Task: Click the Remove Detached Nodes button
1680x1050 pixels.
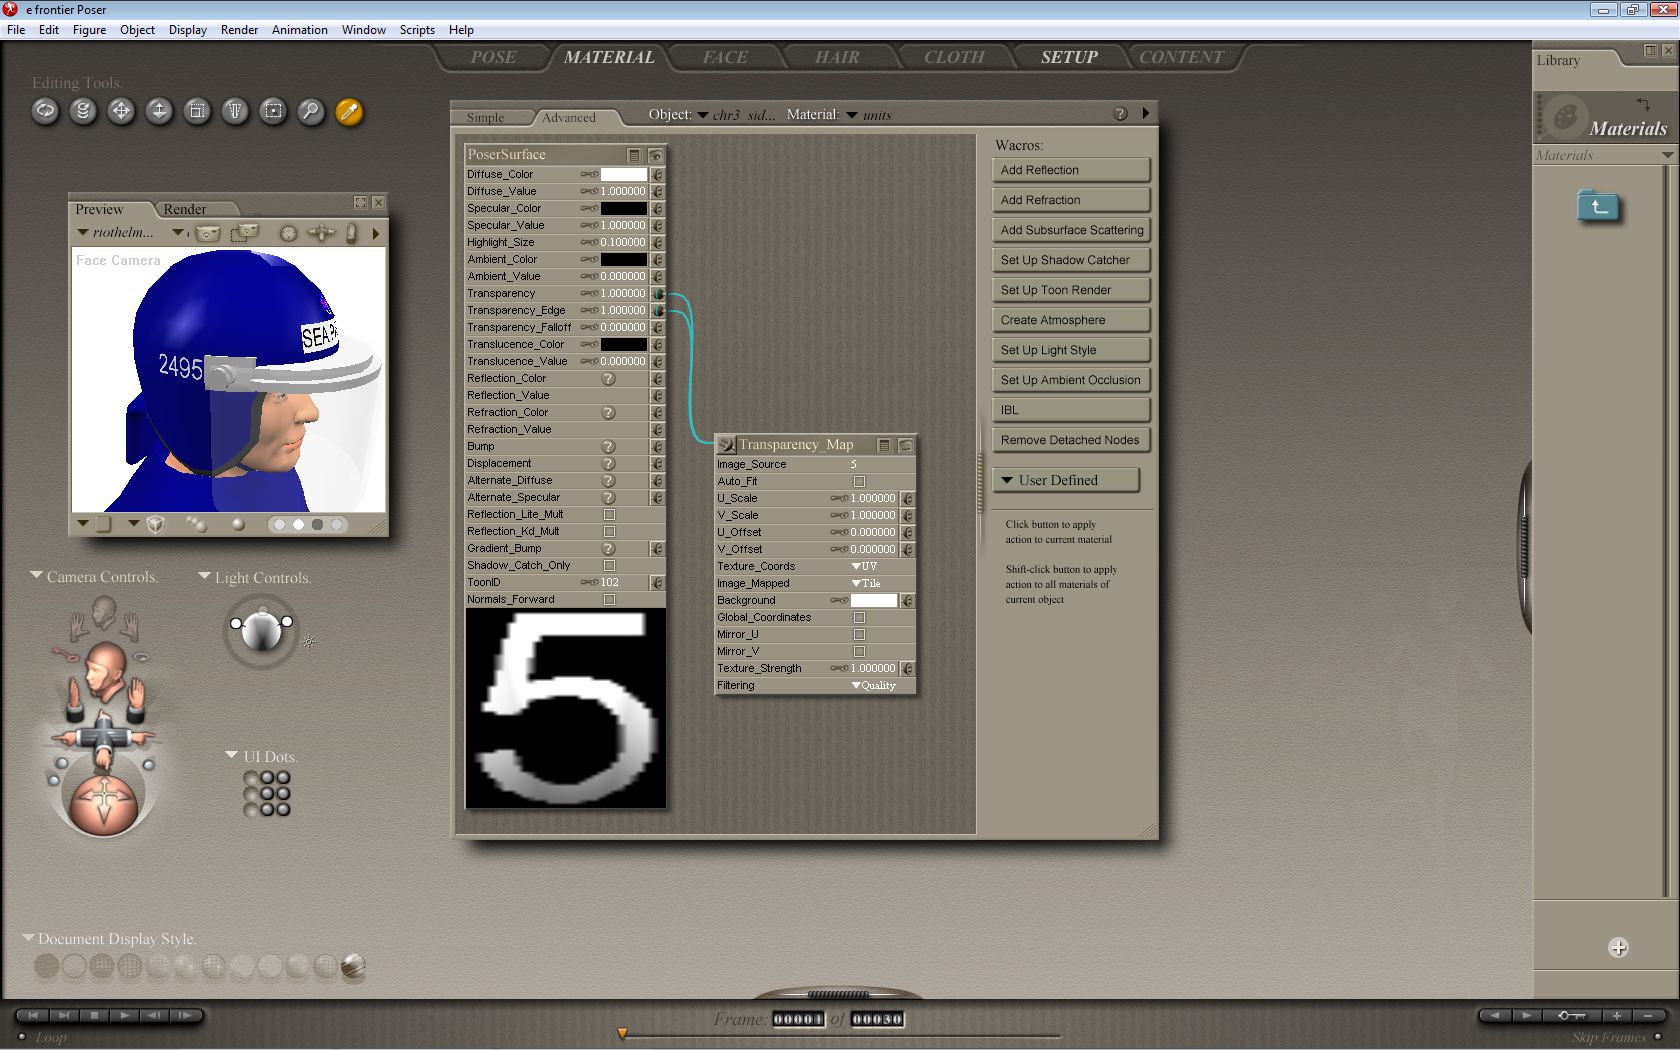Action: click(x=1071, y=441)
